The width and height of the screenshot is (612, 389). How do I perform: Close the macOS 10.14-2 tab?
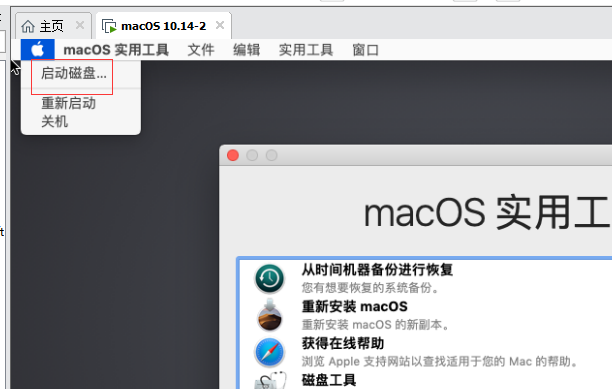220,25
